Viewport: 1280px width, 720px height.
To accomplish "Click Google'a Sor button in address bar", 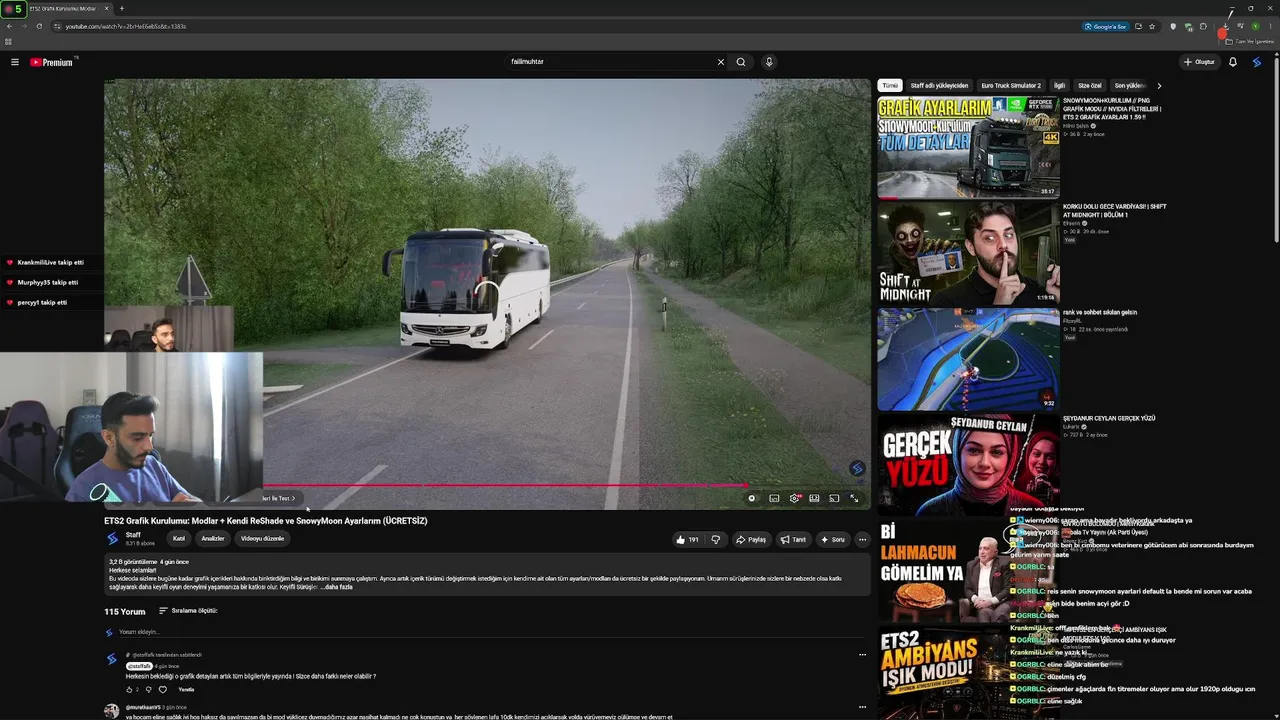I will point(1105,26).
